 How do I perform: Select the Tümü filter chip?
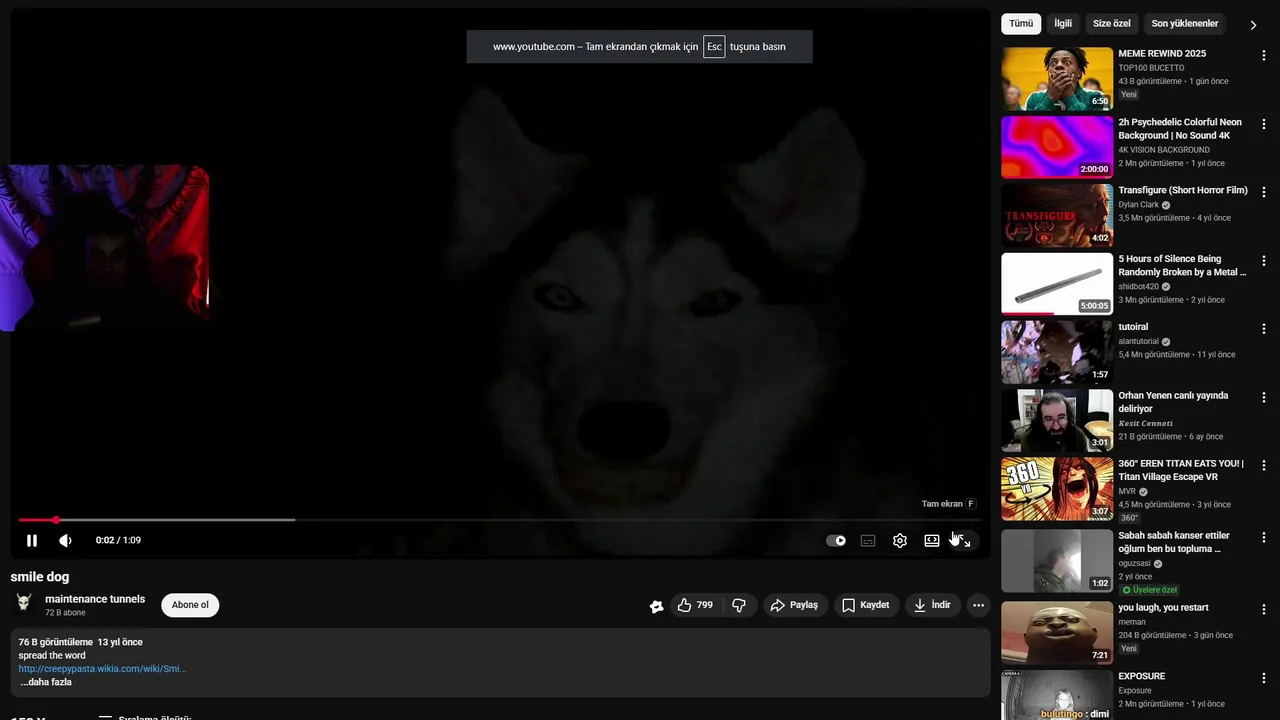[x=1021, y=23]
